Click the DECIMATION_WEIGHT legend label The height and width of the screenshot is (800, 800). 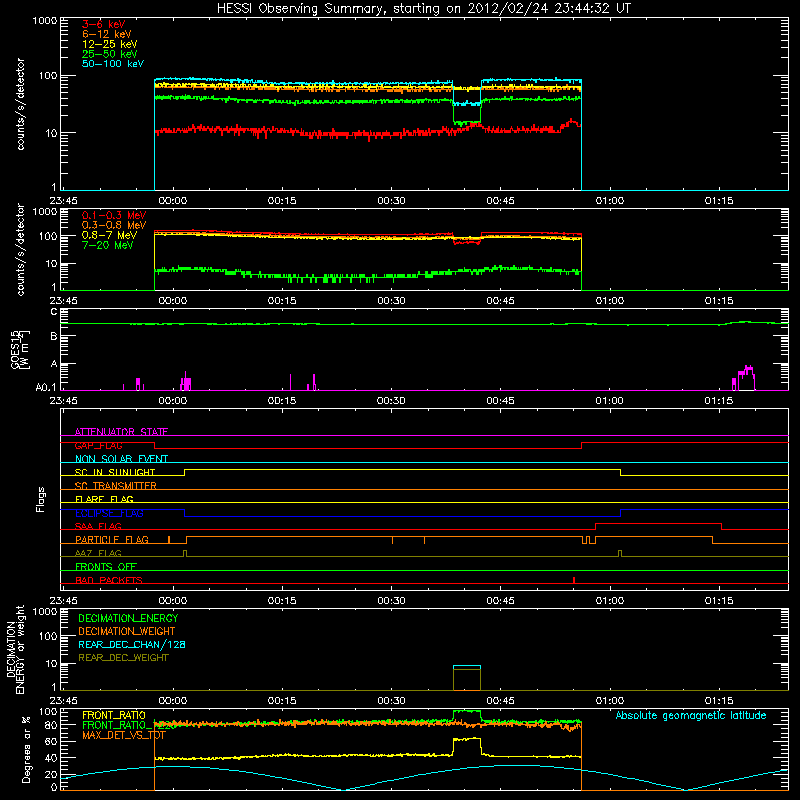[x=127, y=631]
